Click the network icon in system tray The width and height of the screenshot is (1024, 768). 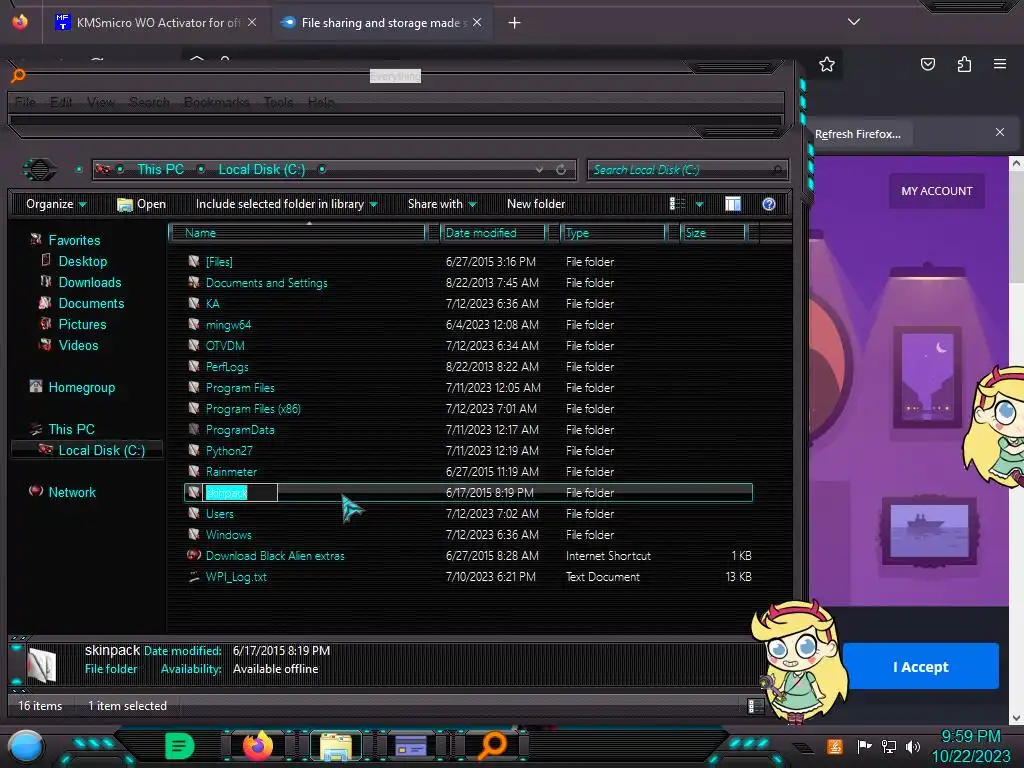pos(888,746)
